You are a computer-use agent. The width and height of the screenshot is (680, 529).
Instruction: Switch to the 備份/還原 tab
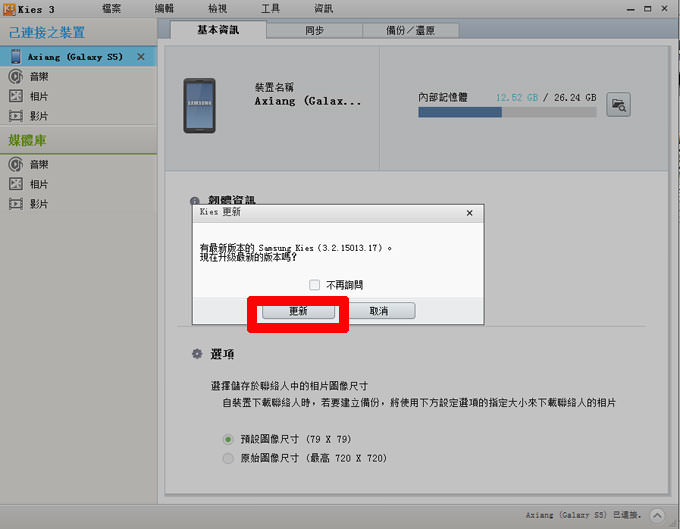(411, 30)
